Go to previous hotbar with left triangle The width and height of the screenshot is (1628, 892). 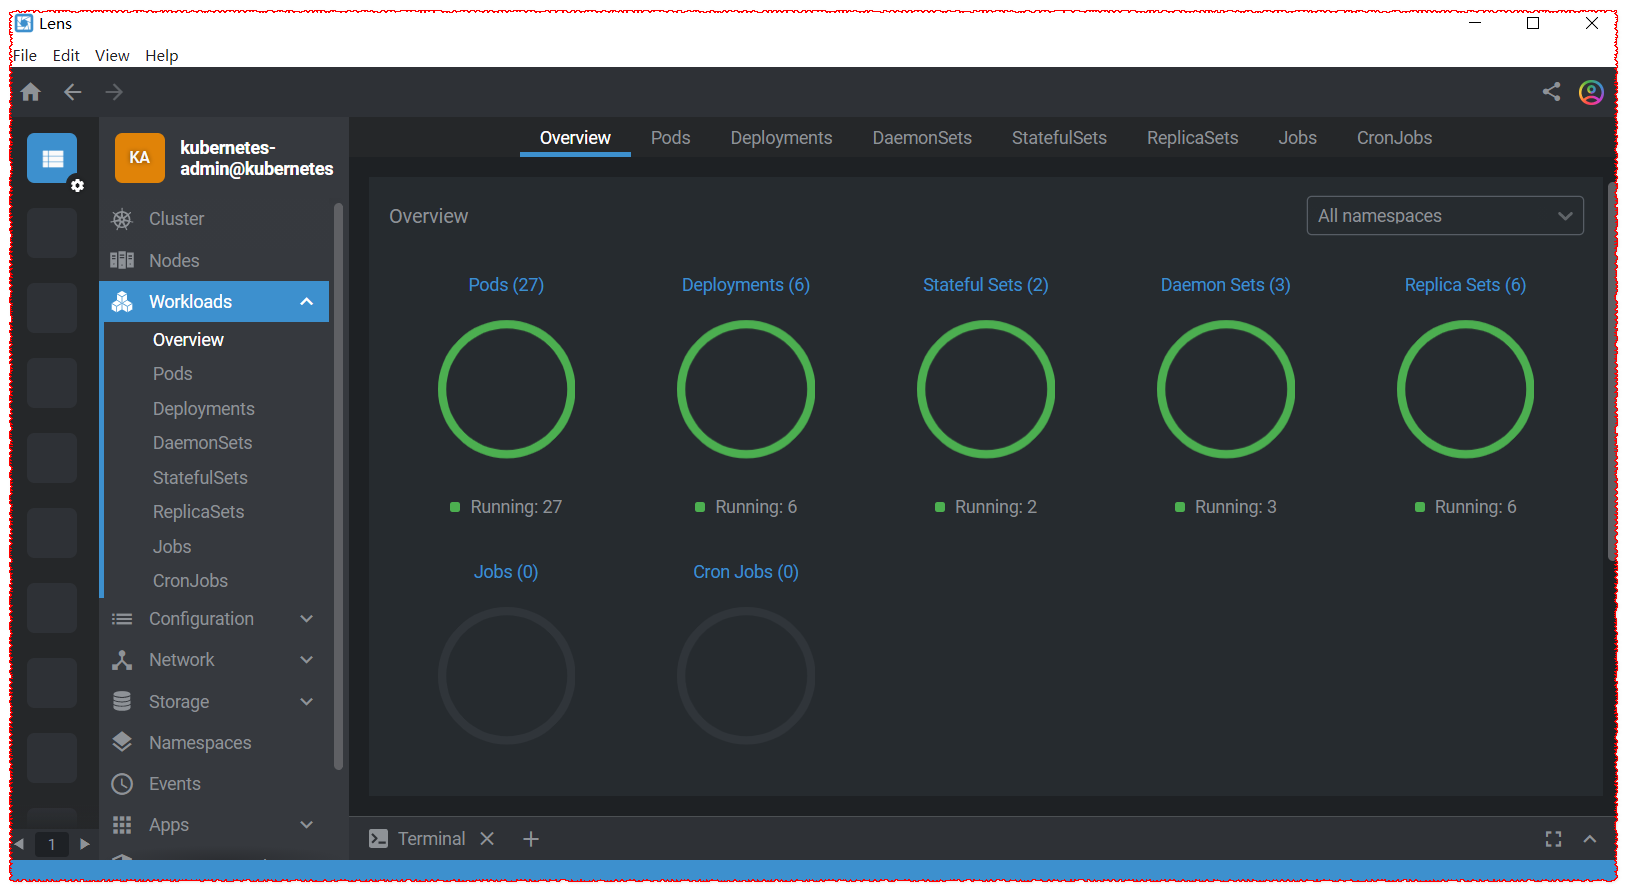point(19,844)
